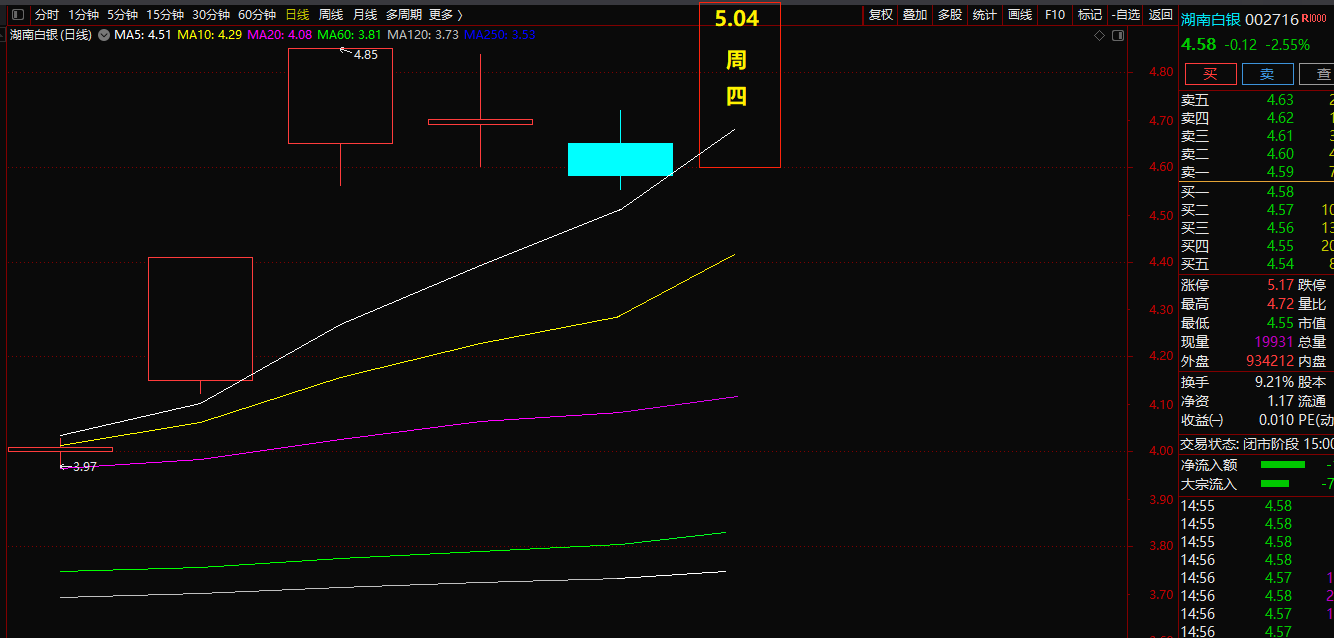Click the 查 query button

pyautogui.click(x=1318, y=74)
